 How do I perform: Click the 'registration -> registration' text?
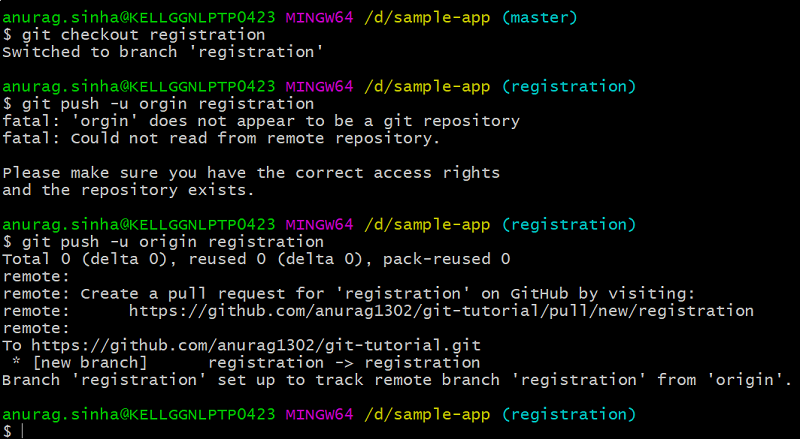click(344, 362)
